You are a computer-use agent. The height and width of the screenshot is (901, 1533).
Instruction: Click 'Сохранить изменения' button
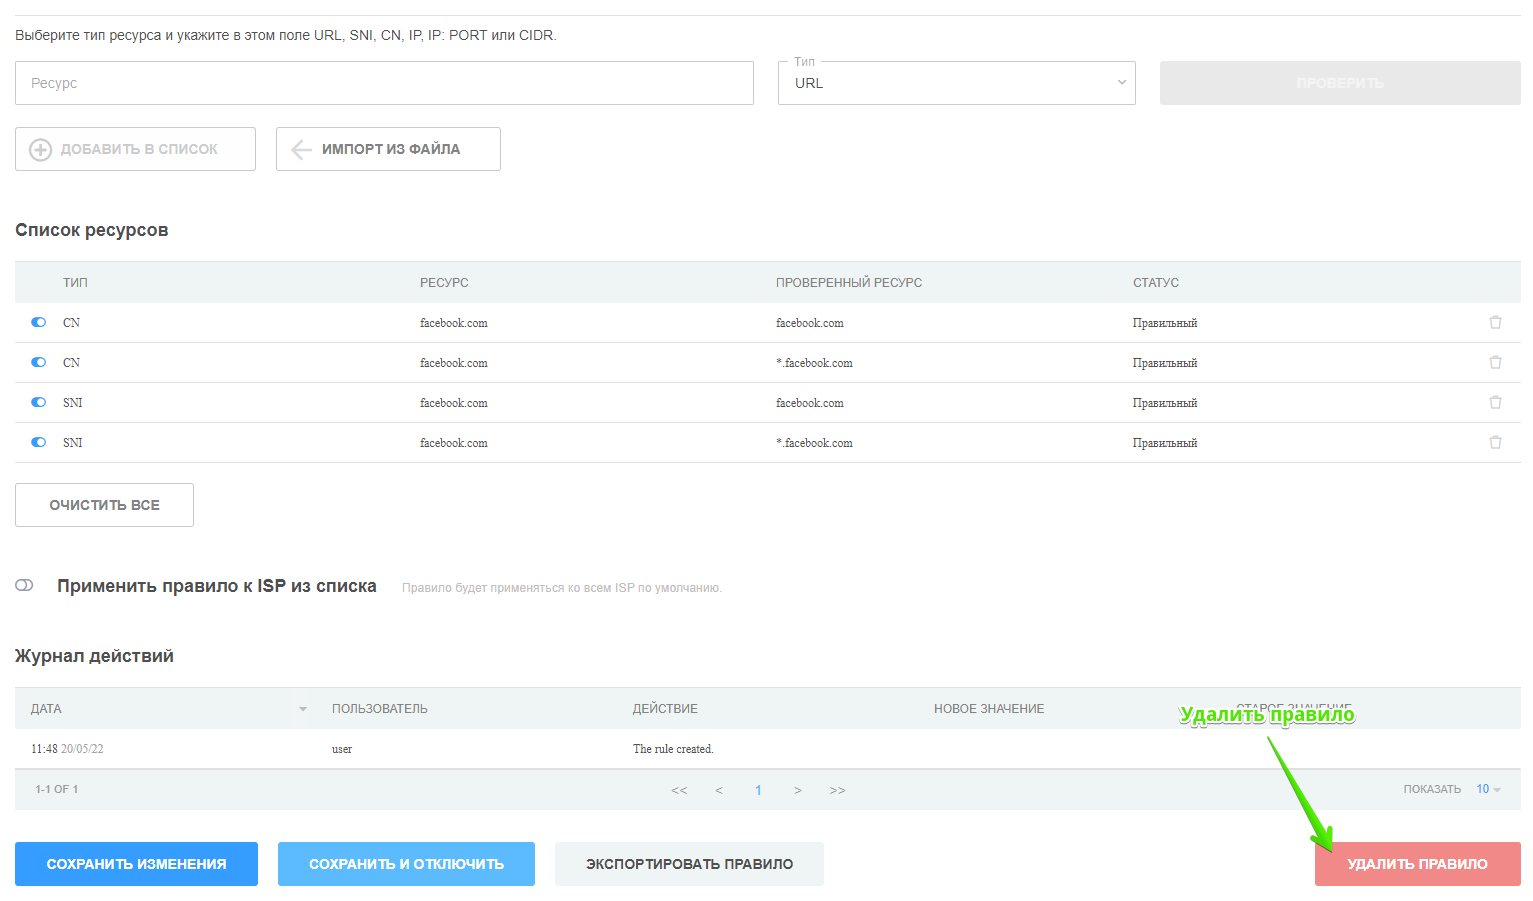point(136,864)
